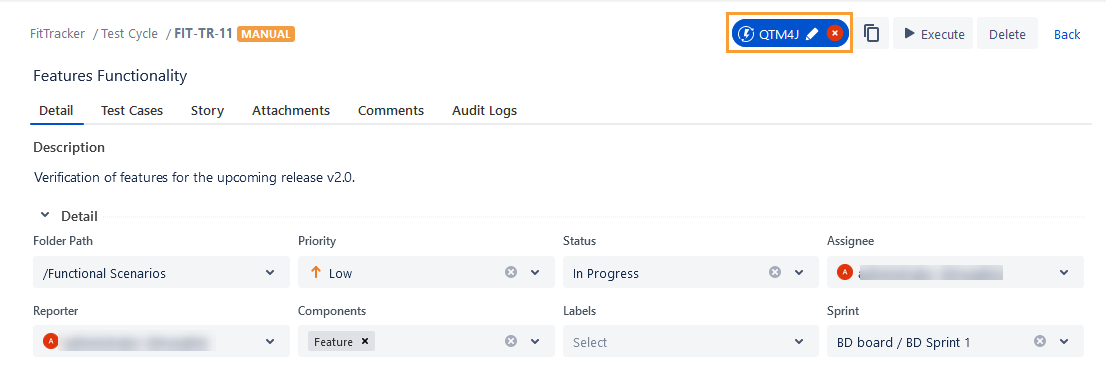Execute the test cycle

click(933, 33)
